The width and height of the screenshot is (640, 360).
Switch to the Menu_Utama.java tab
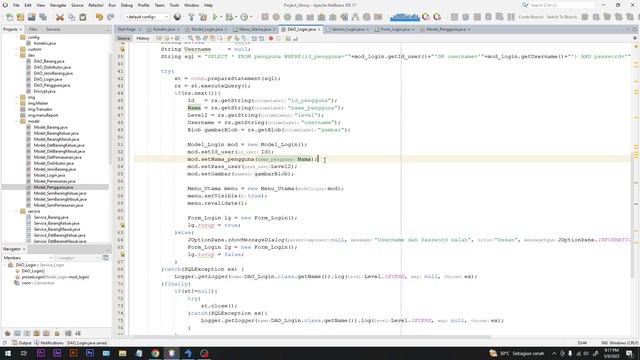[x=255, y=29]
